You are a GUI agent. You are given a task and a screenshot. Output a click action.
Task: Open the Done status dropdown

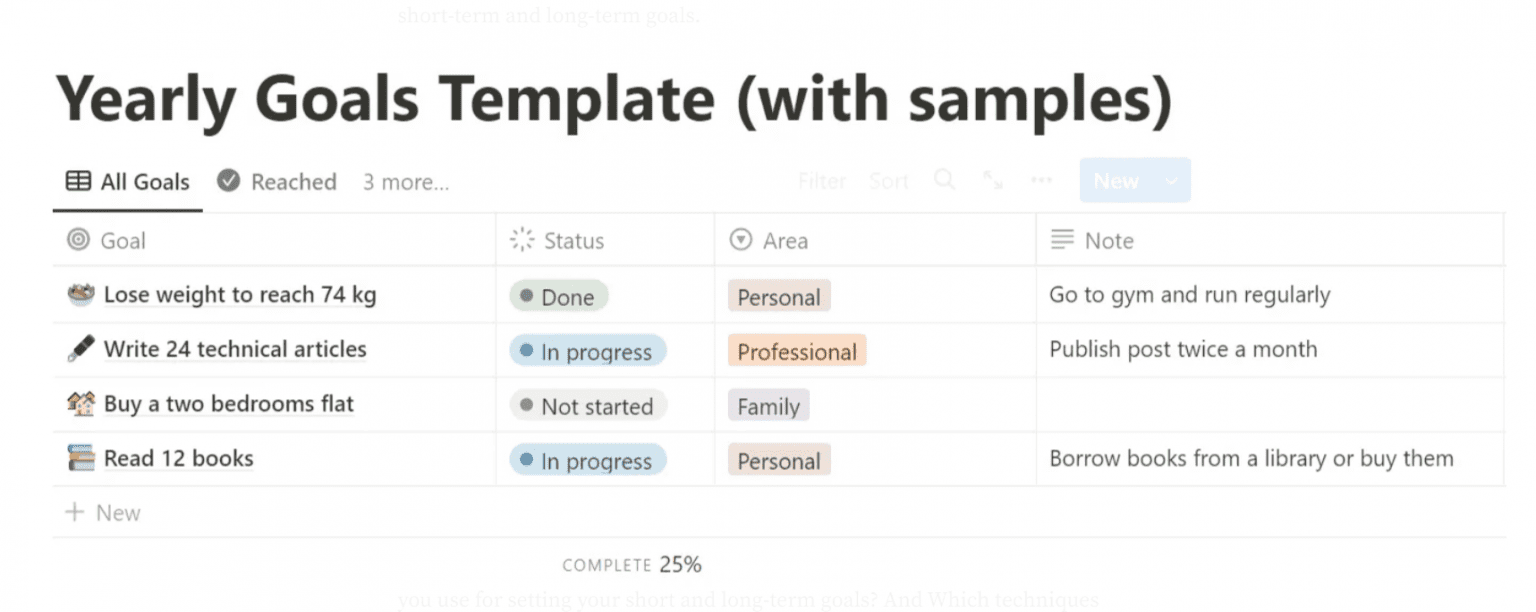(559, 297)
